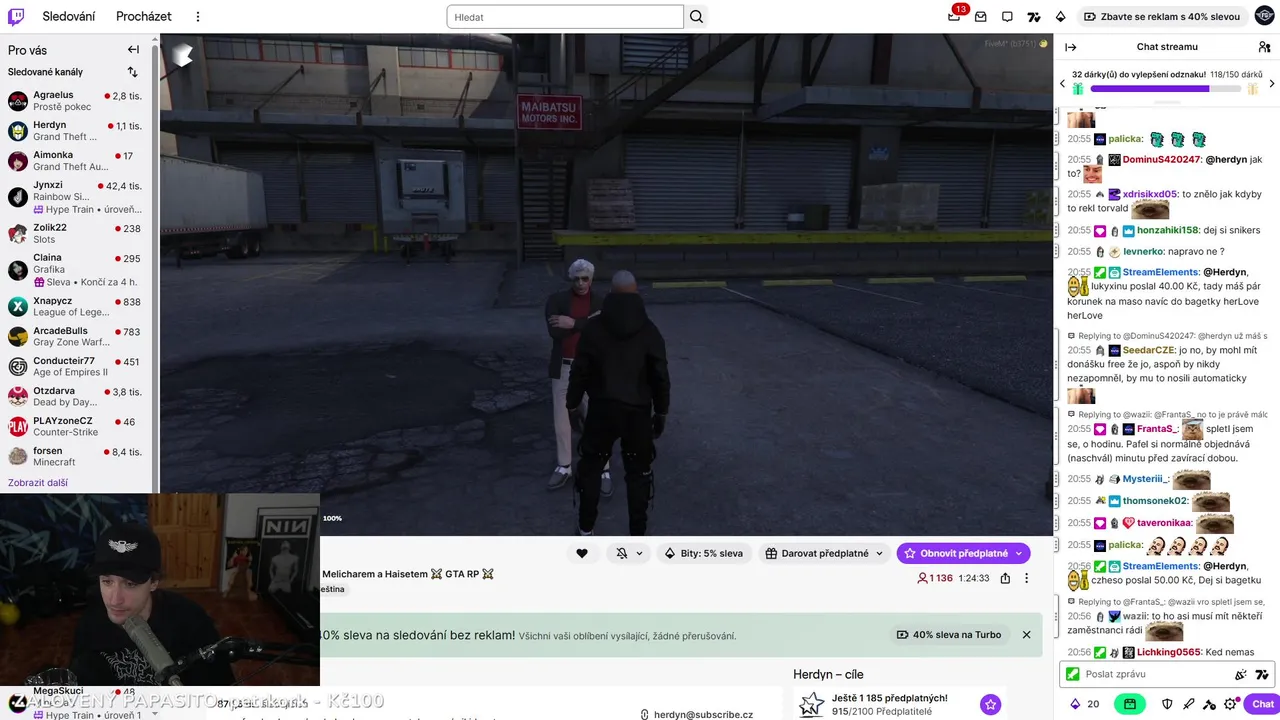The width and height of the screenshot is (1280, 720).
Task: Click the 40% sleva na Turbo button
Action: 949,635
